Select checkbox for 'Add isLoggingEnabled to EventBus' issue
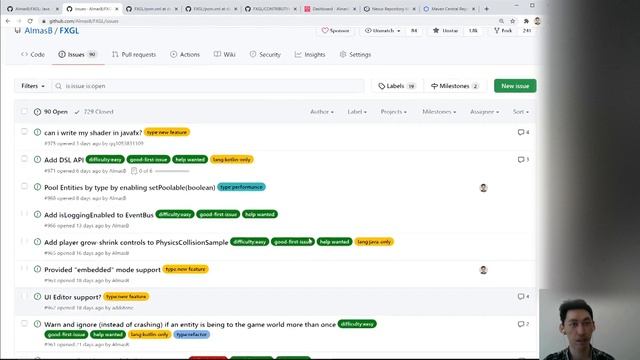640x360 pixels. (x=24, y=213)
